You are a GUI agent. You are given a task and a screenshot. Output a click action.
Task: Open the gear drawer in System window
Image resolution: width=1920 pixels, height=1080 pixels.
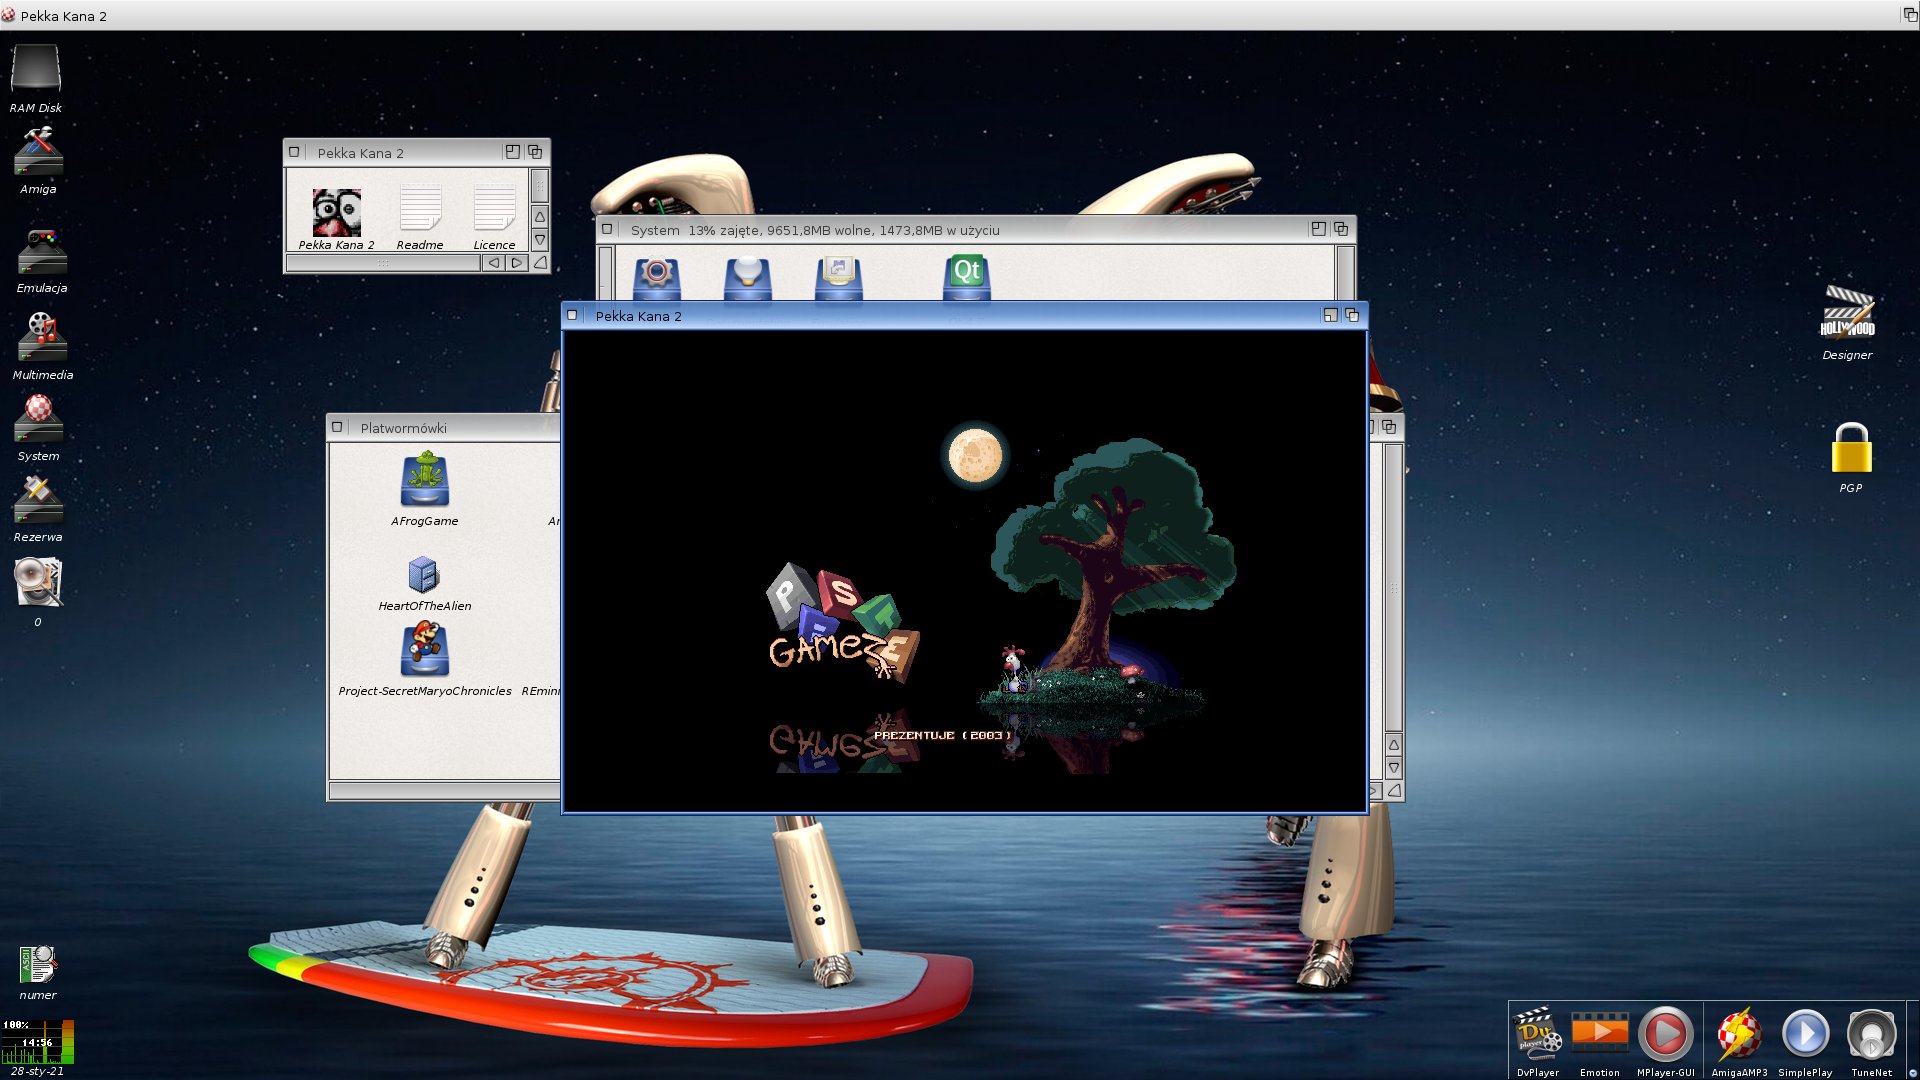pos(657,277)
